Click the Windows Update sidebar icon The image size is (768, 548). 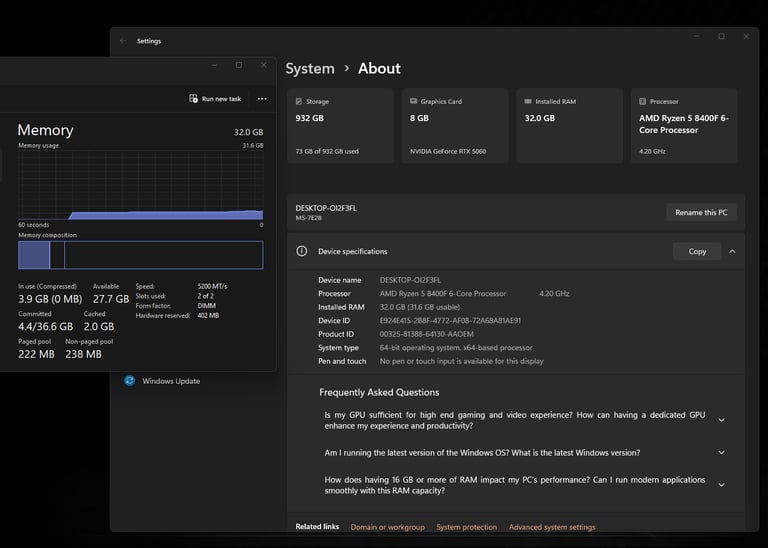pos(130,381)
